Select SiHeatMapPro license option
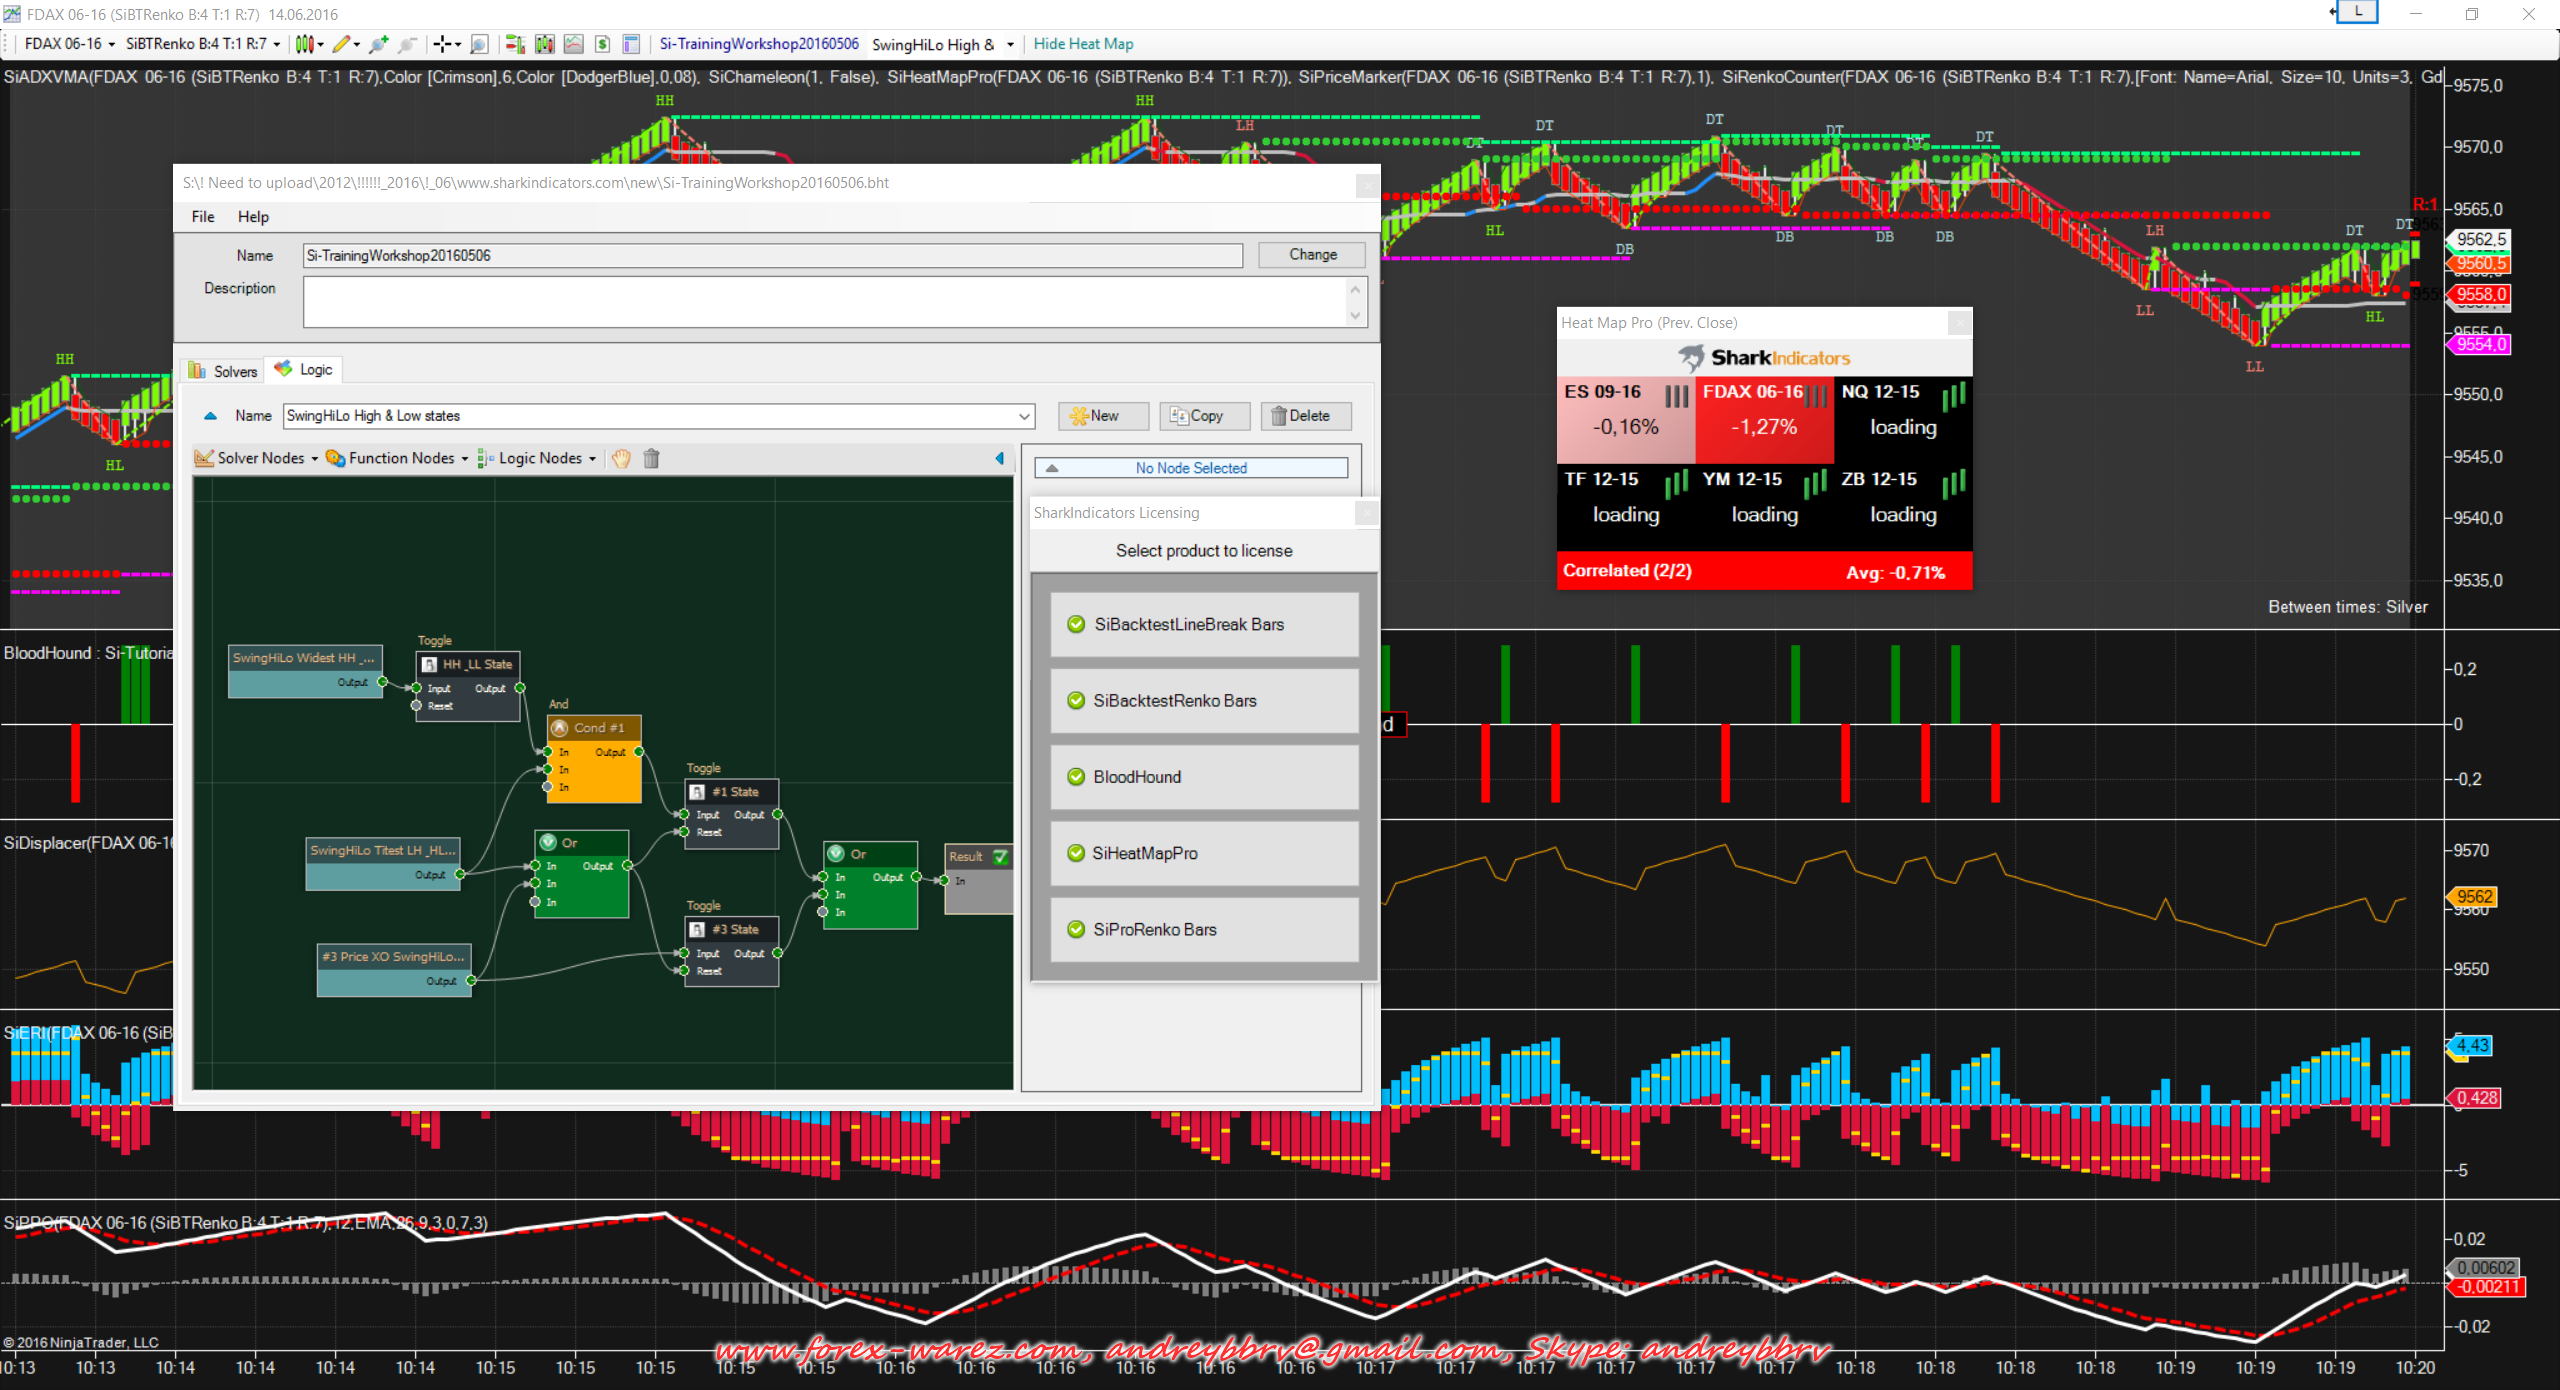The image size is (2560, 1390). (x=1204, y=853)
